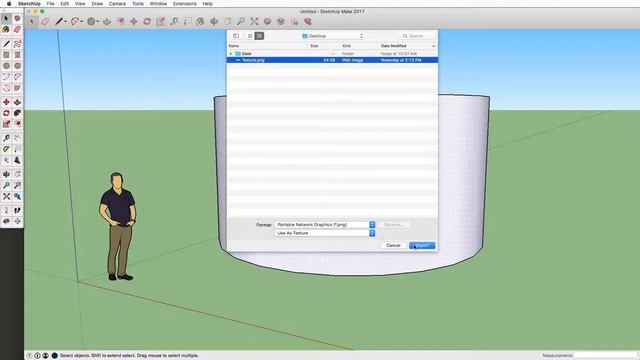
Task: Open Line tool dropdown arrow in toolbar
Action: click(x=66, y=21)
